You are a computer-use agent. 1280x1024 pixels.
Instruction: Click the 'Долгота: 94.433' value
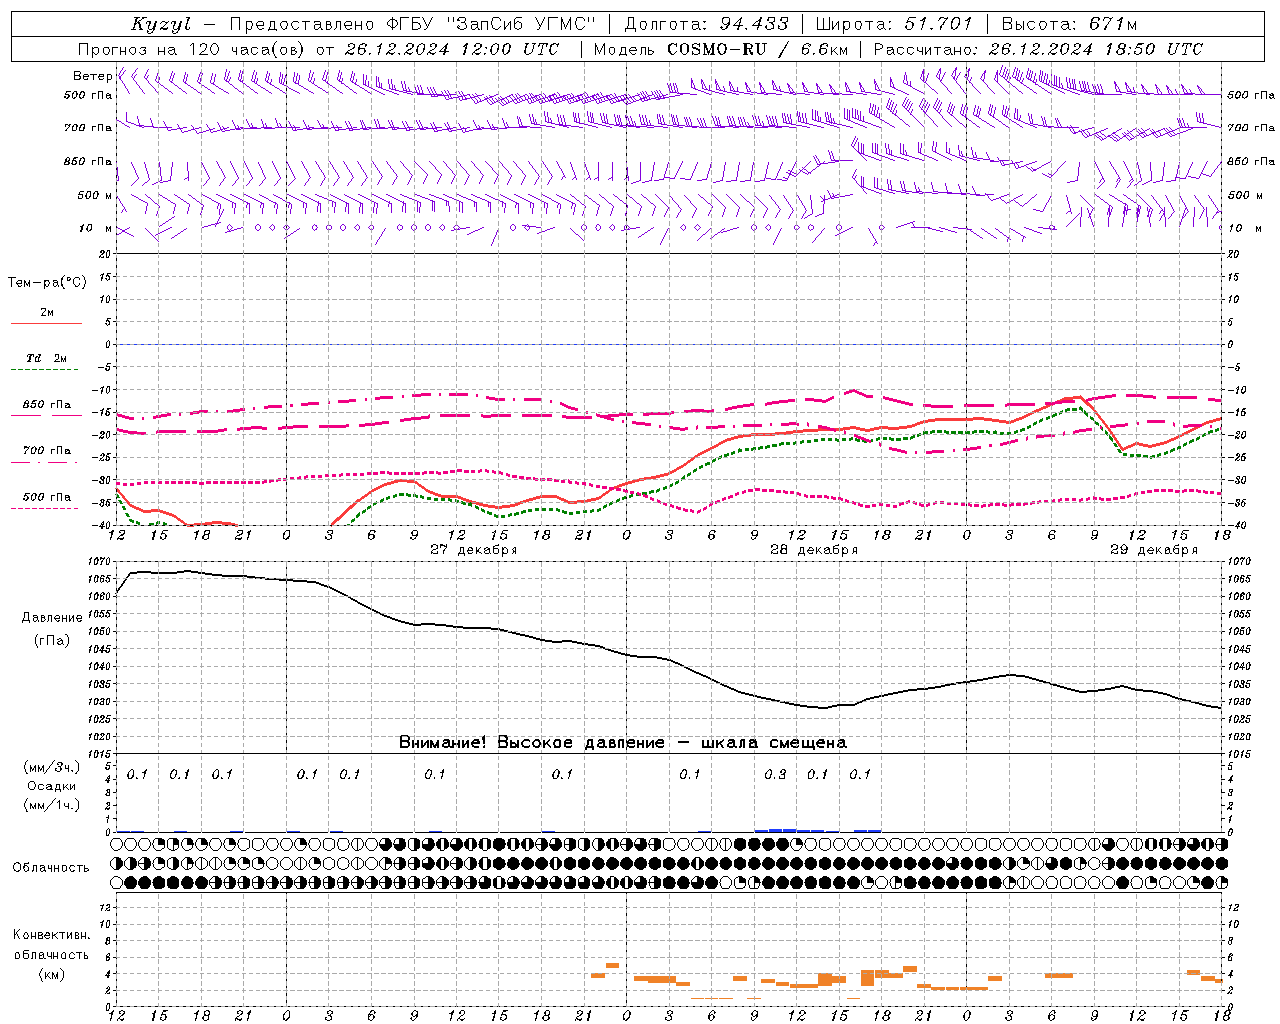click(706, 24)
